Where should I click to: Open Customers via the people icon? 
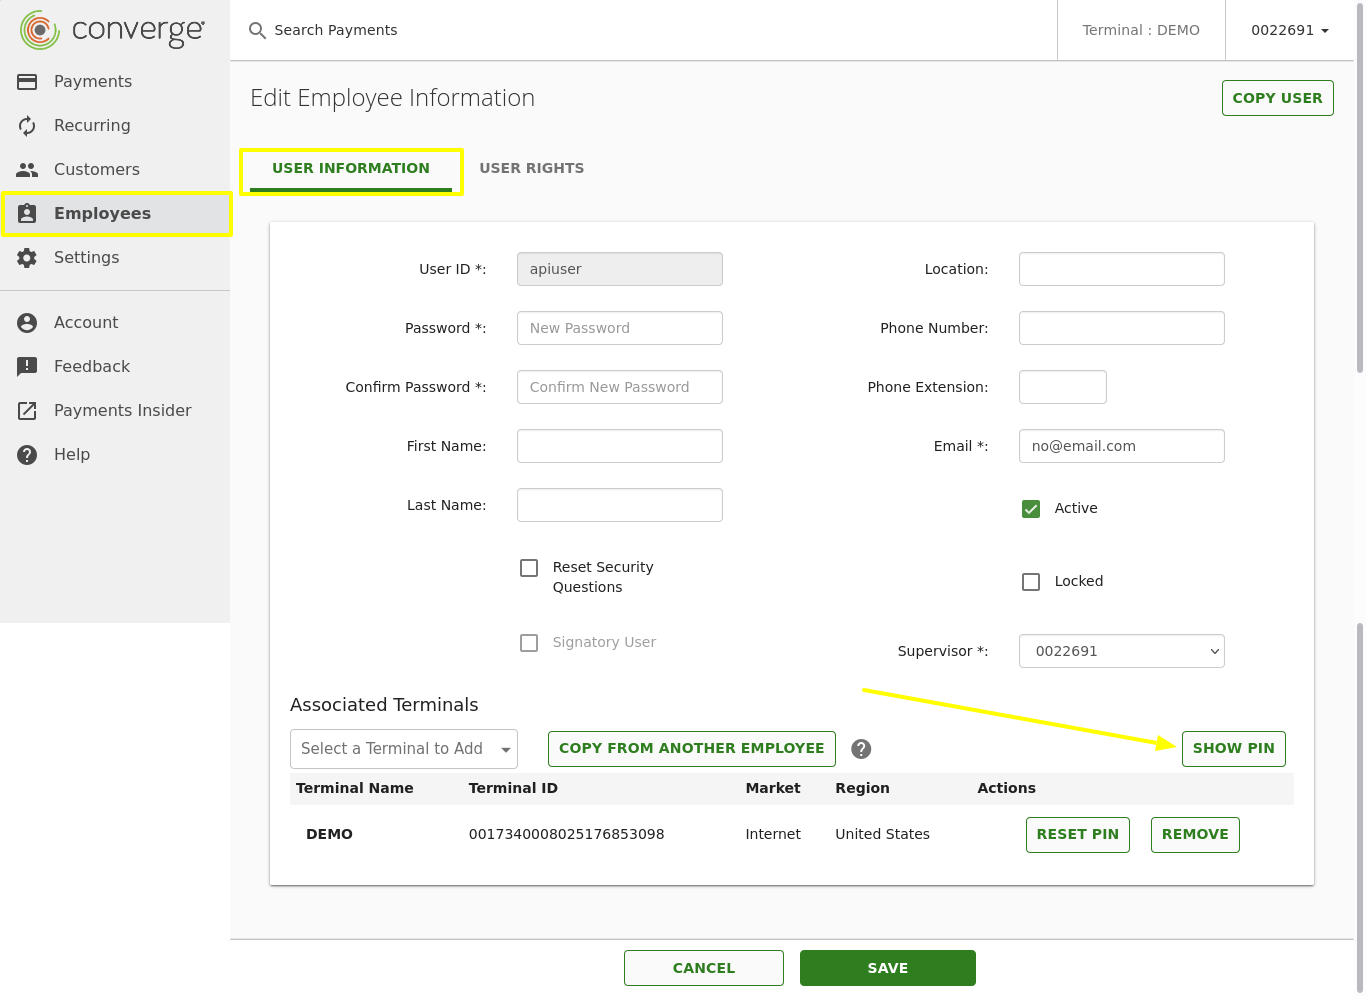coord(27,170)
